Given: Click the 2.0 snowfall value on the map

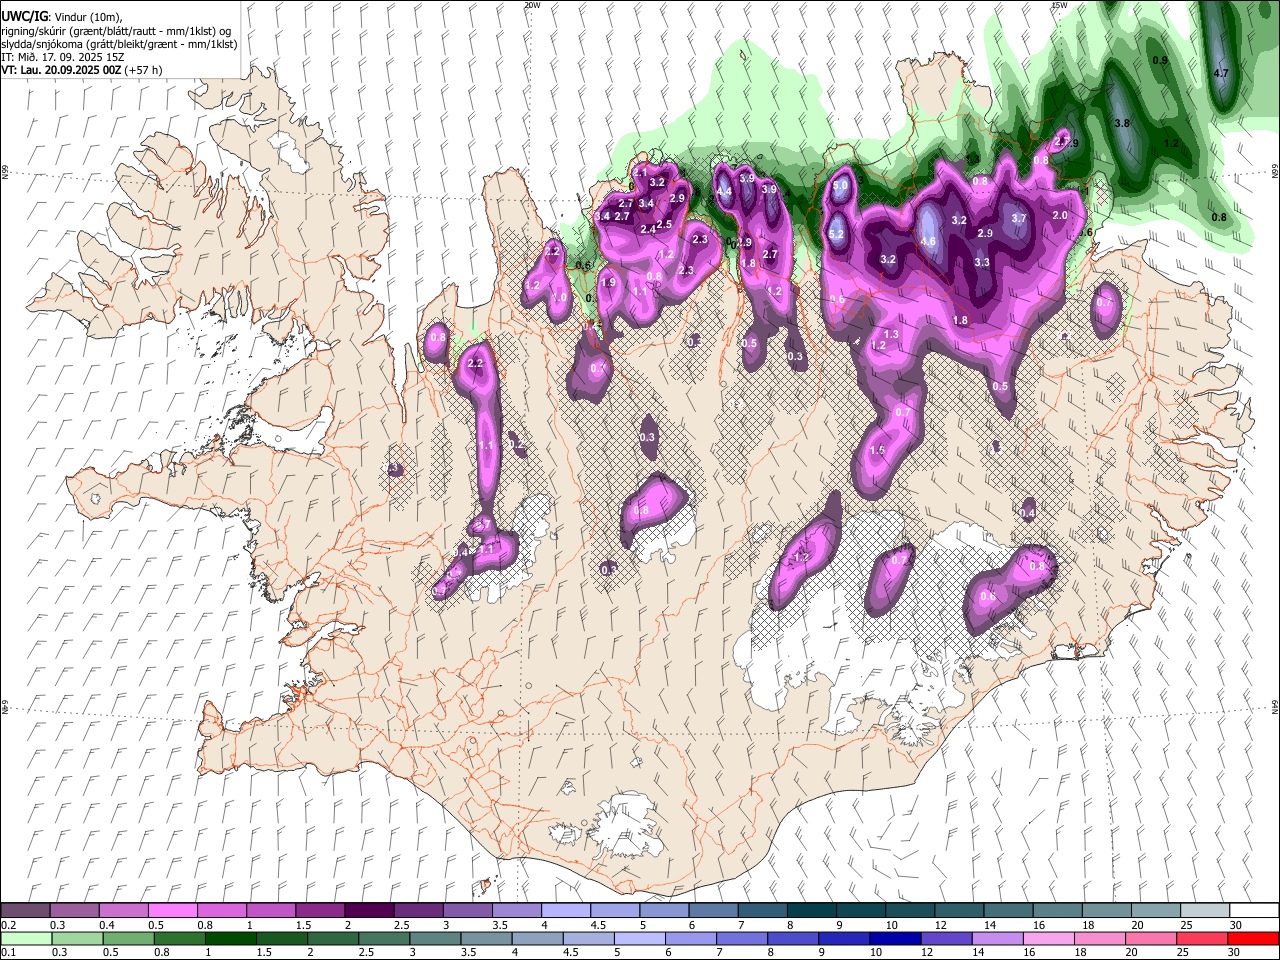Looking at the screenshot, I should point(1061,215).
